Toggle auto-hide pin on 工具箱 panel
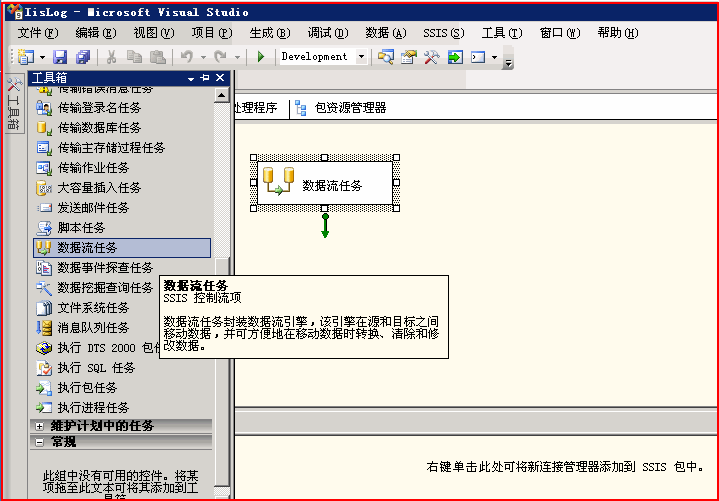 (x=205, y=78)
